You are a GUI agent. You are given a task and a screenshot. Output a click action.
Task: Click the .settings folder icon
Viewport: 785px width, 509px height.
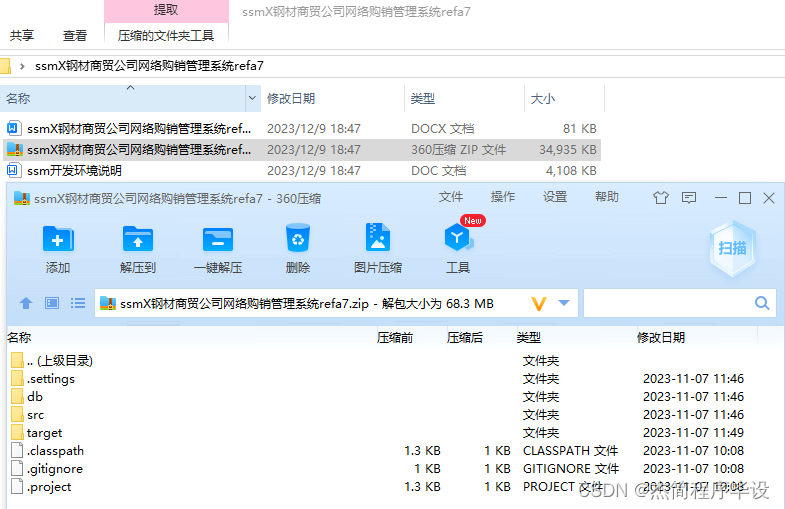[17, 378]
